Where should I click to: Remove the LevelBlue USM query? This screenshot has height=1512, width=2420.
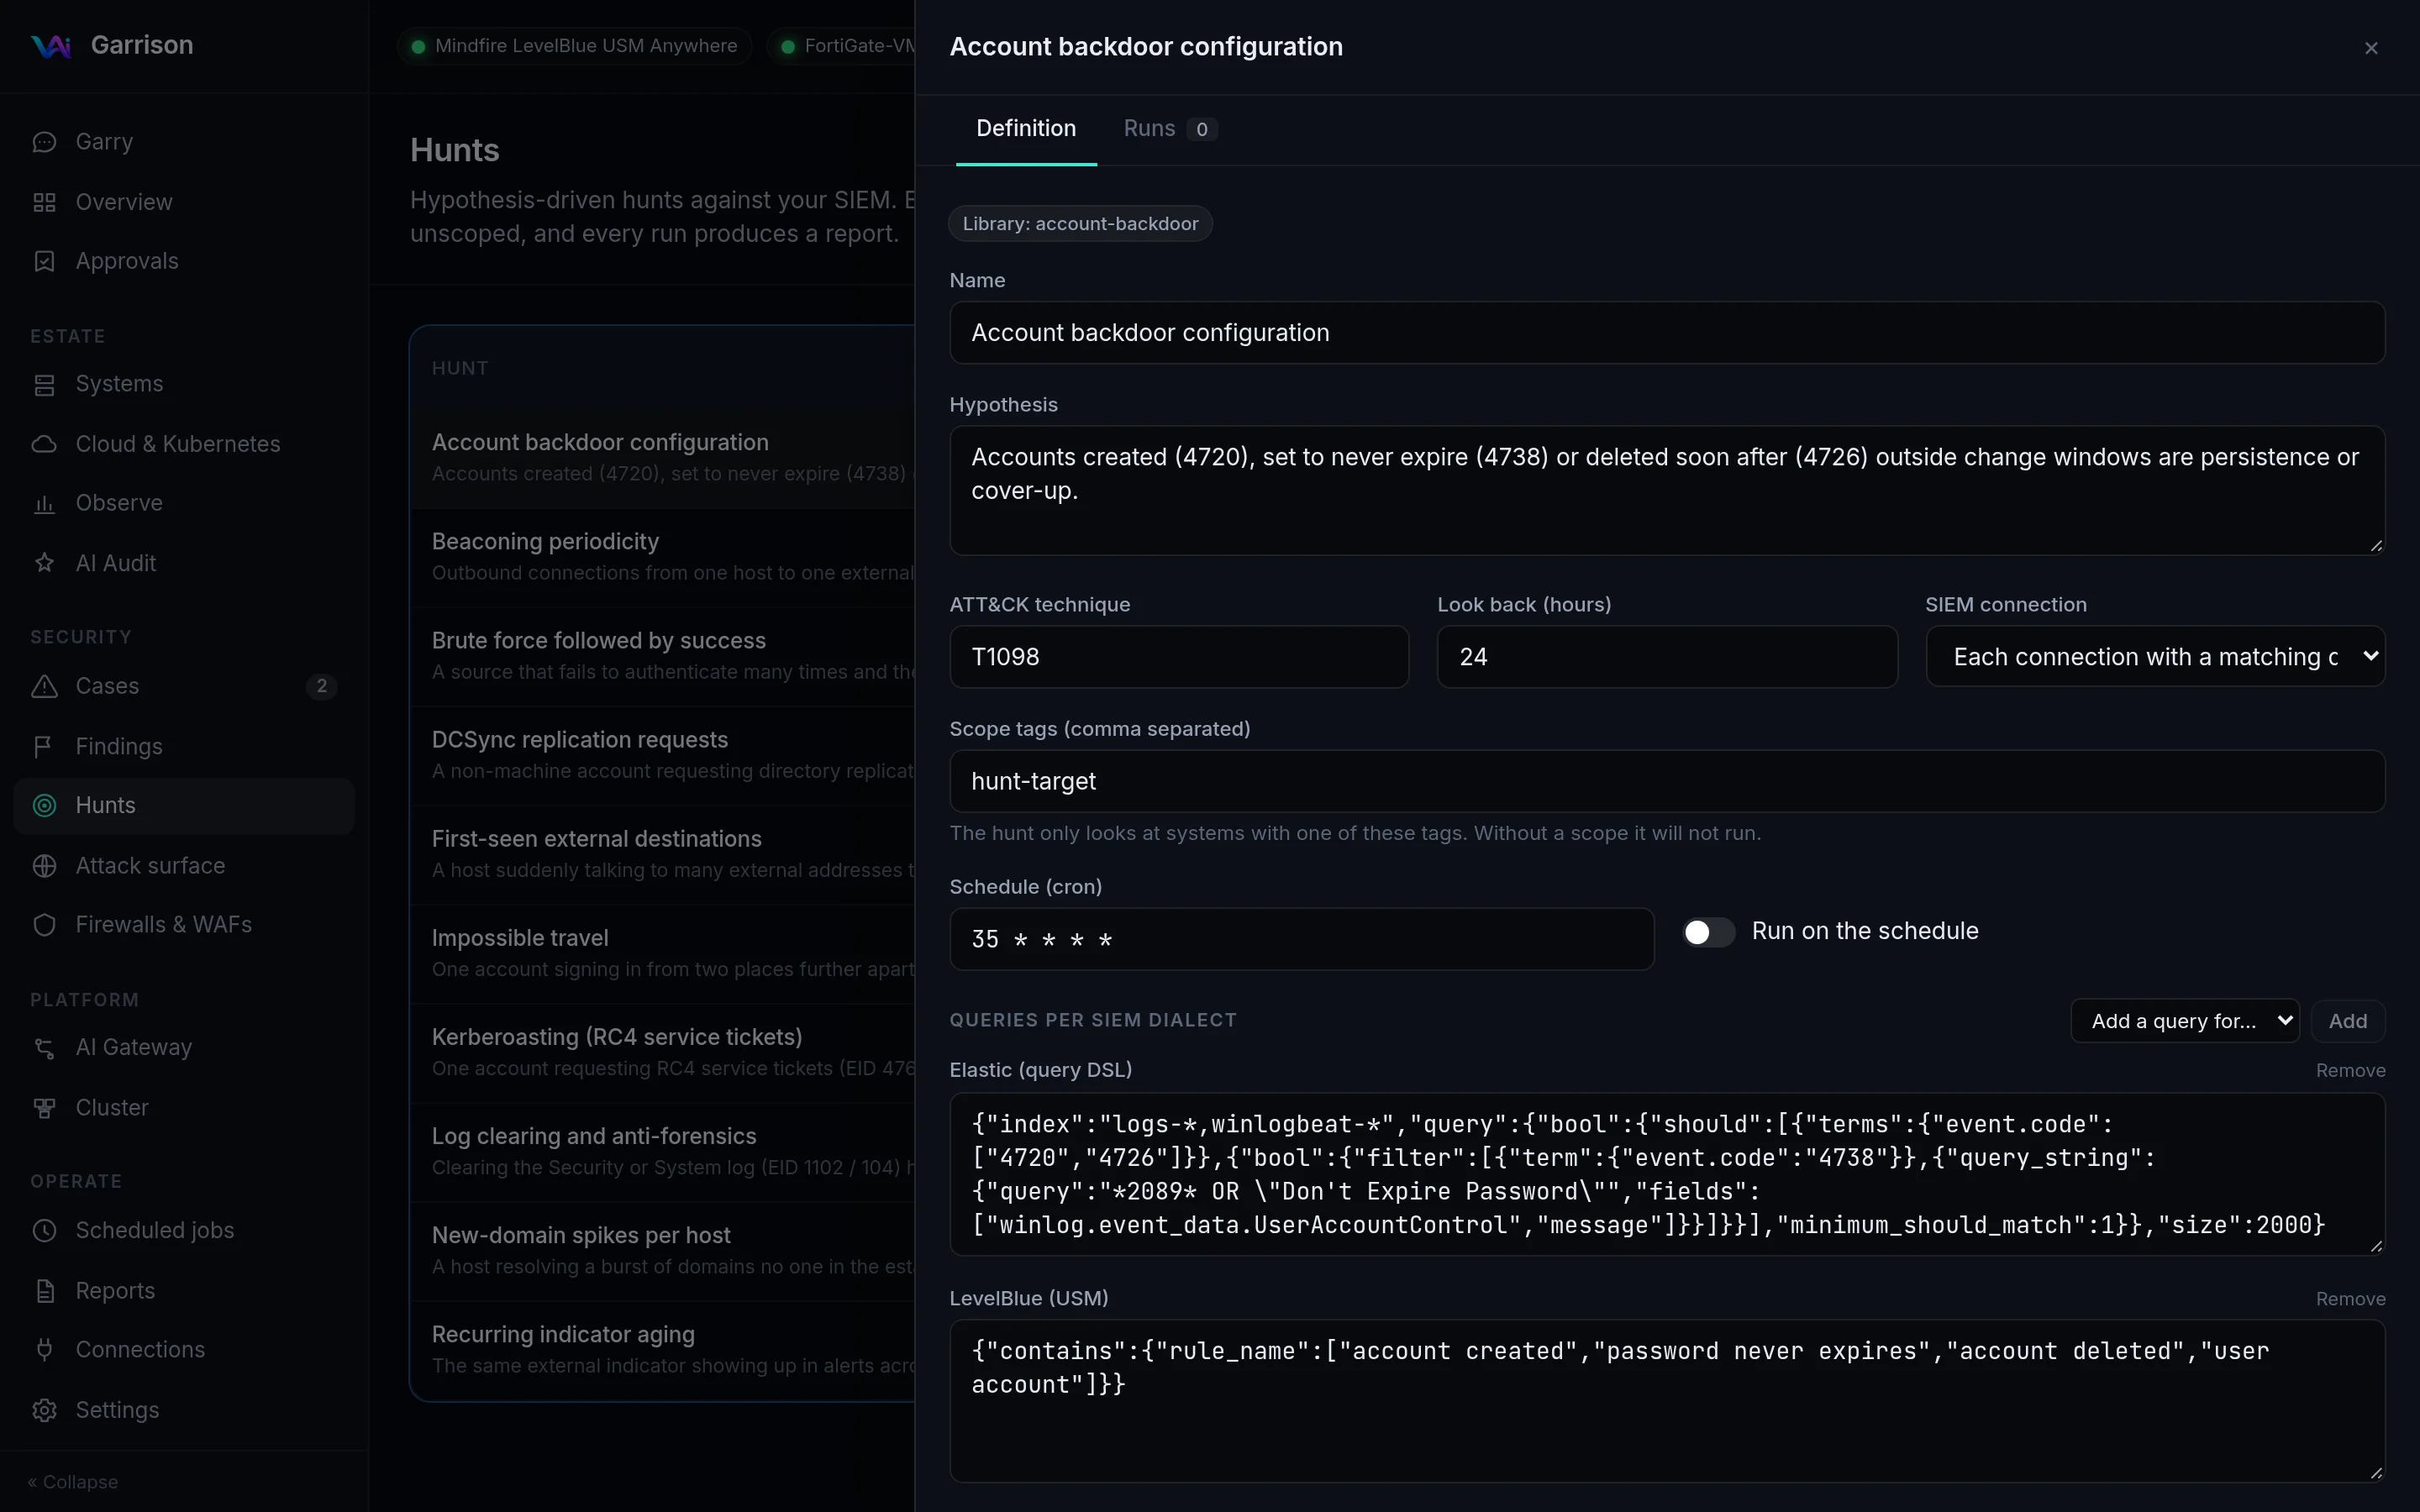click(x=2350, y=1299)
